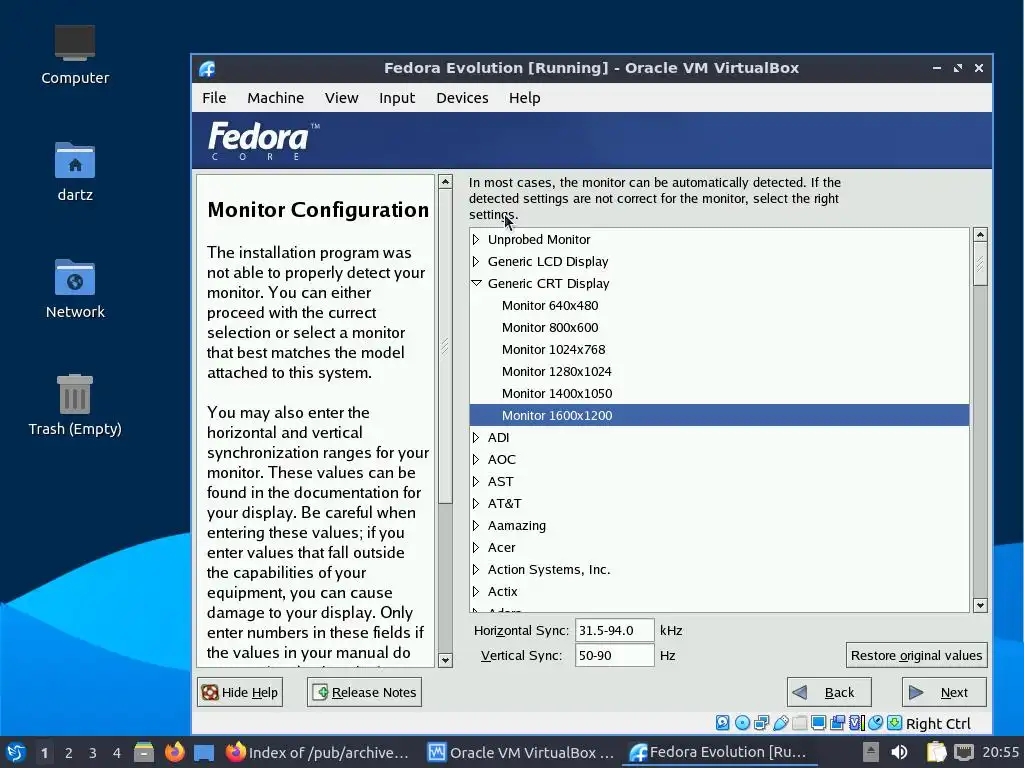Click the Hide Help button

pos(240,692)
